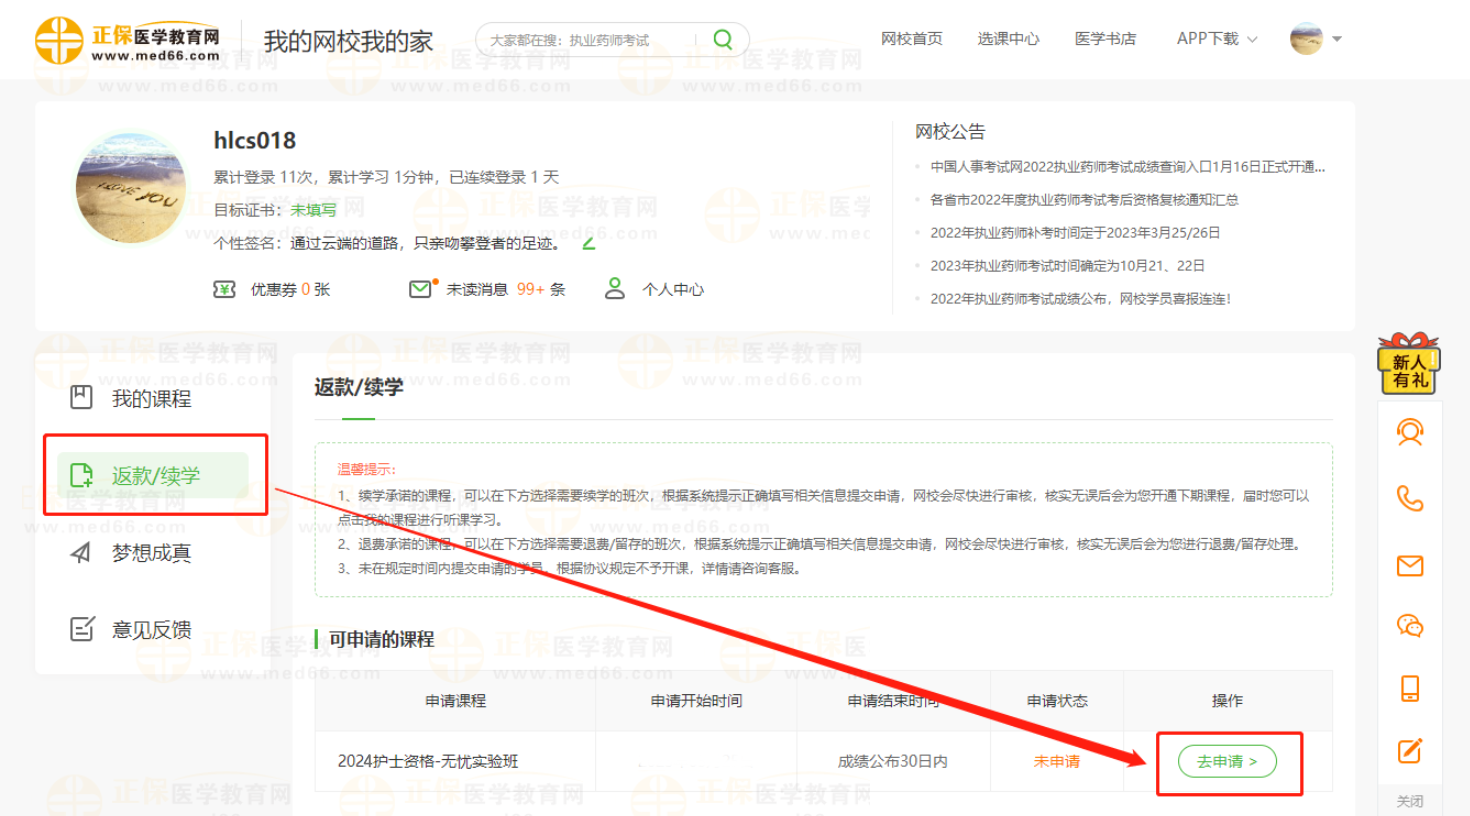
Task: Click the mobile phone app icon
Action: pyautogui.click(x=1410, y=688)
